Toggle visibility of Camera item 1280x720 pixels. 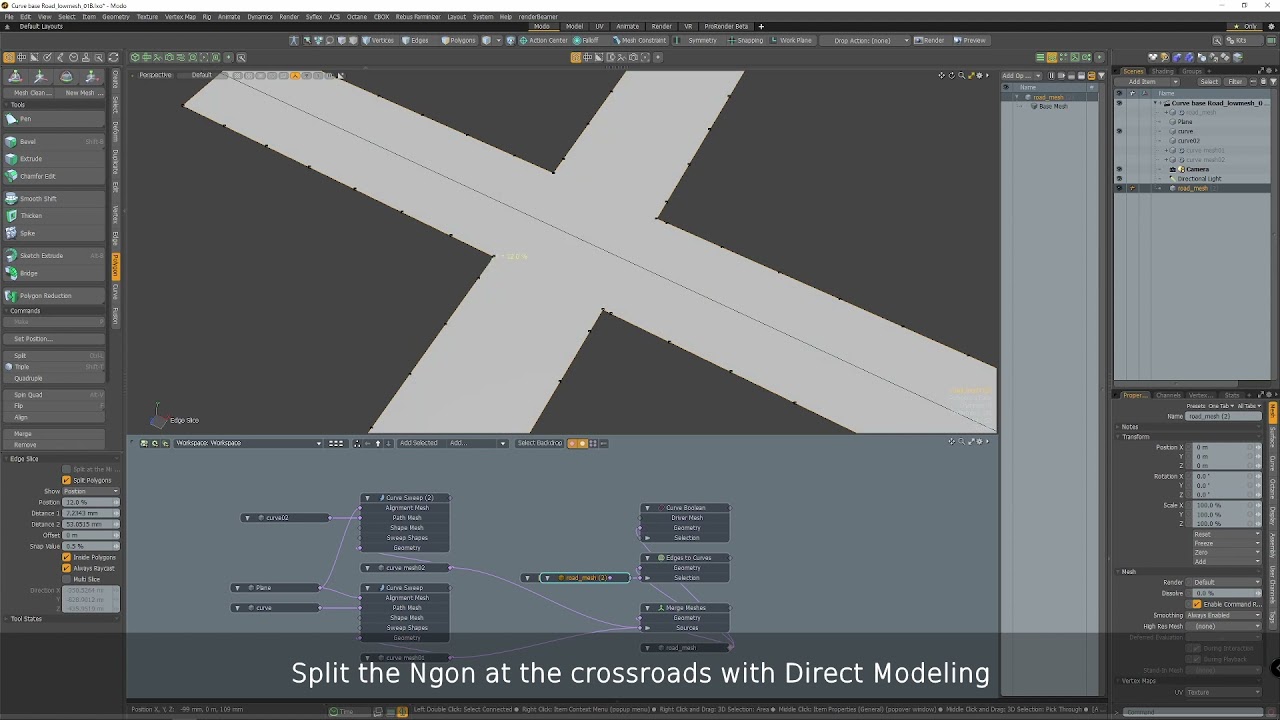[x=1119, y=170]
